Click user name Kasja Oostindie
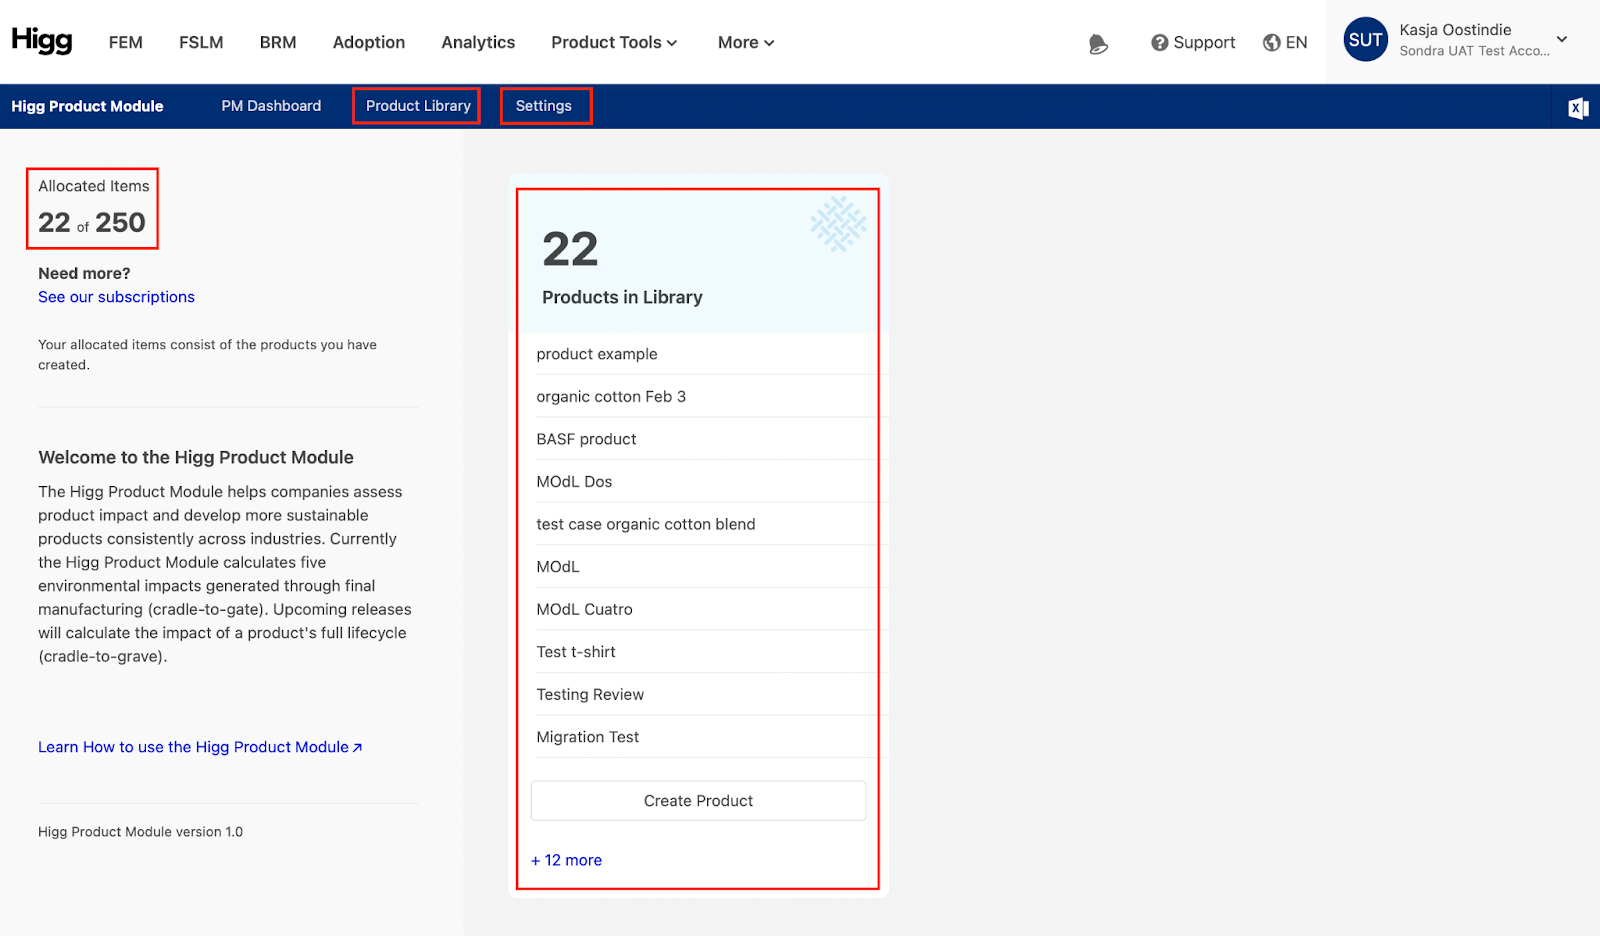The width and height of the screenshot is (1600, 936). pos(1455,30)
